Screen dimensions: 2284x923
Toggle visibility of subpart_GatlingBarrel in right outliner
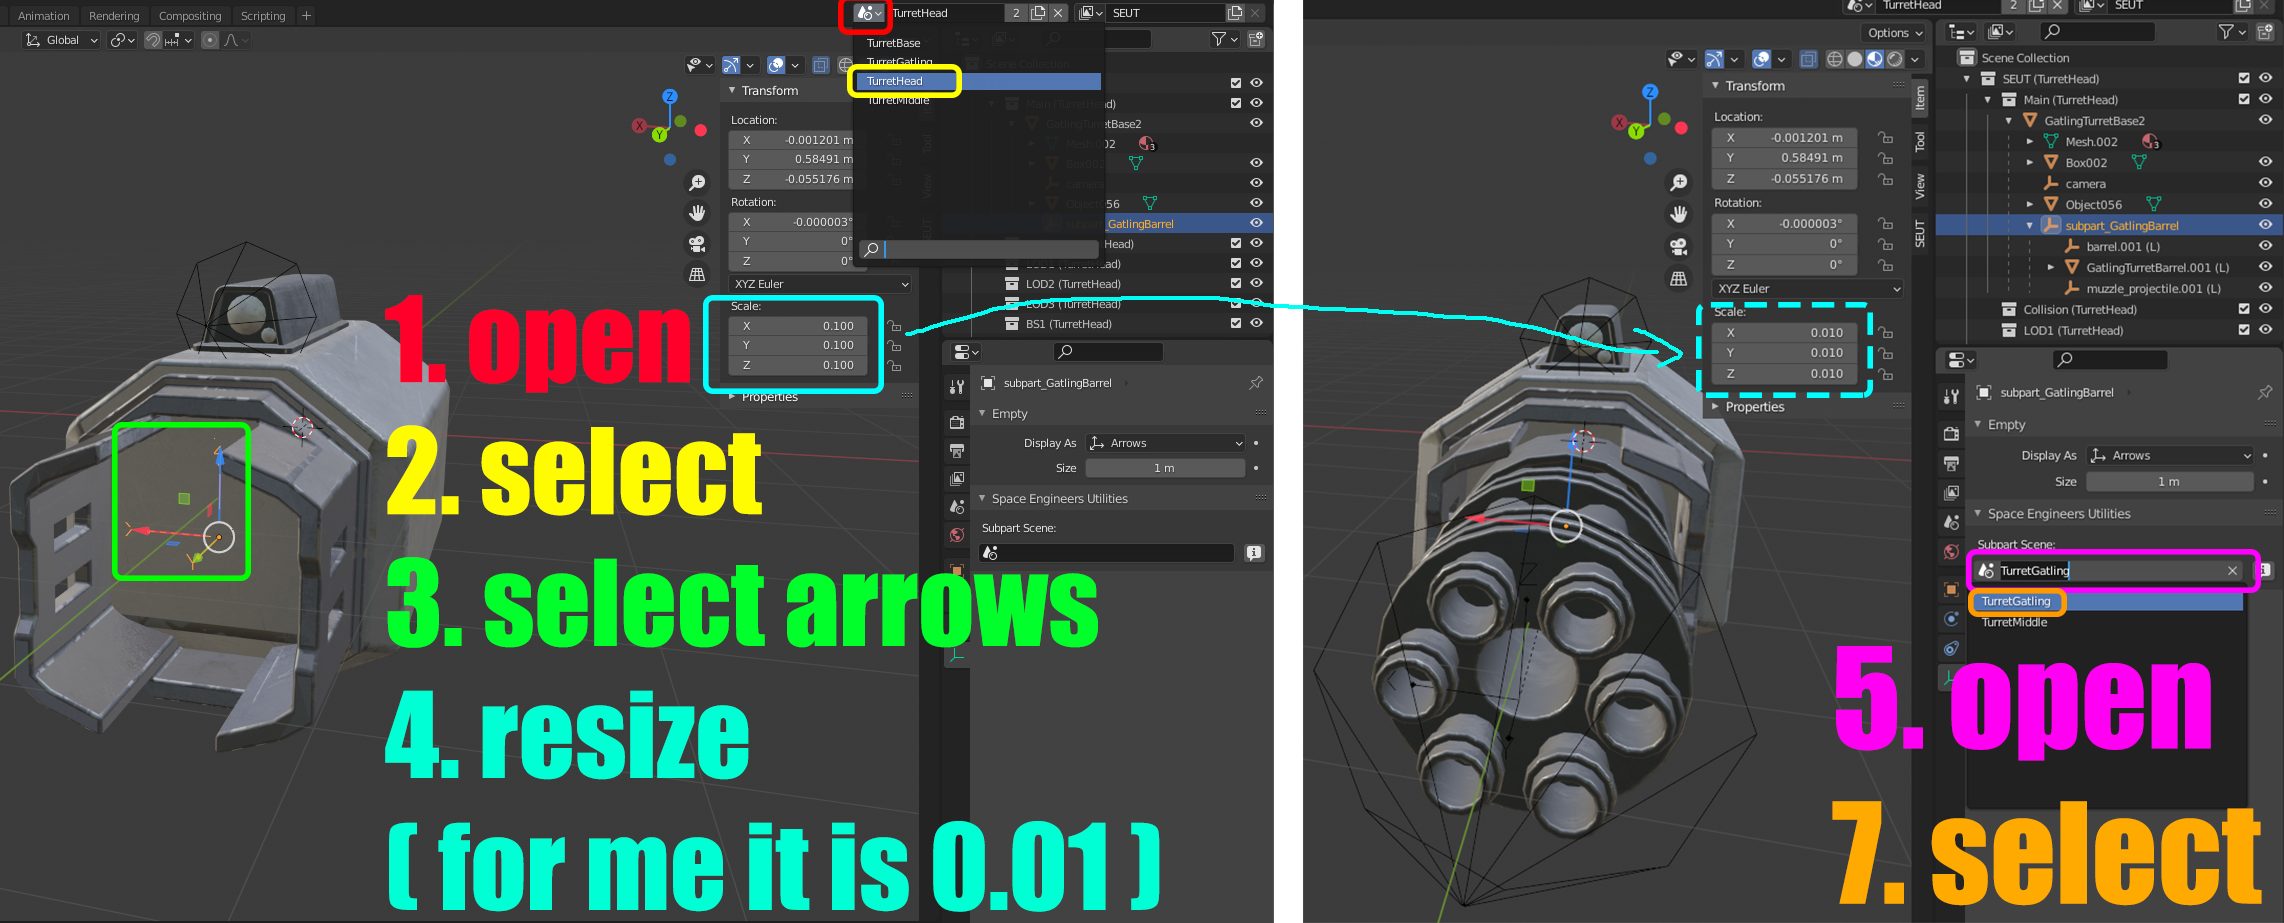point(2265,225)
